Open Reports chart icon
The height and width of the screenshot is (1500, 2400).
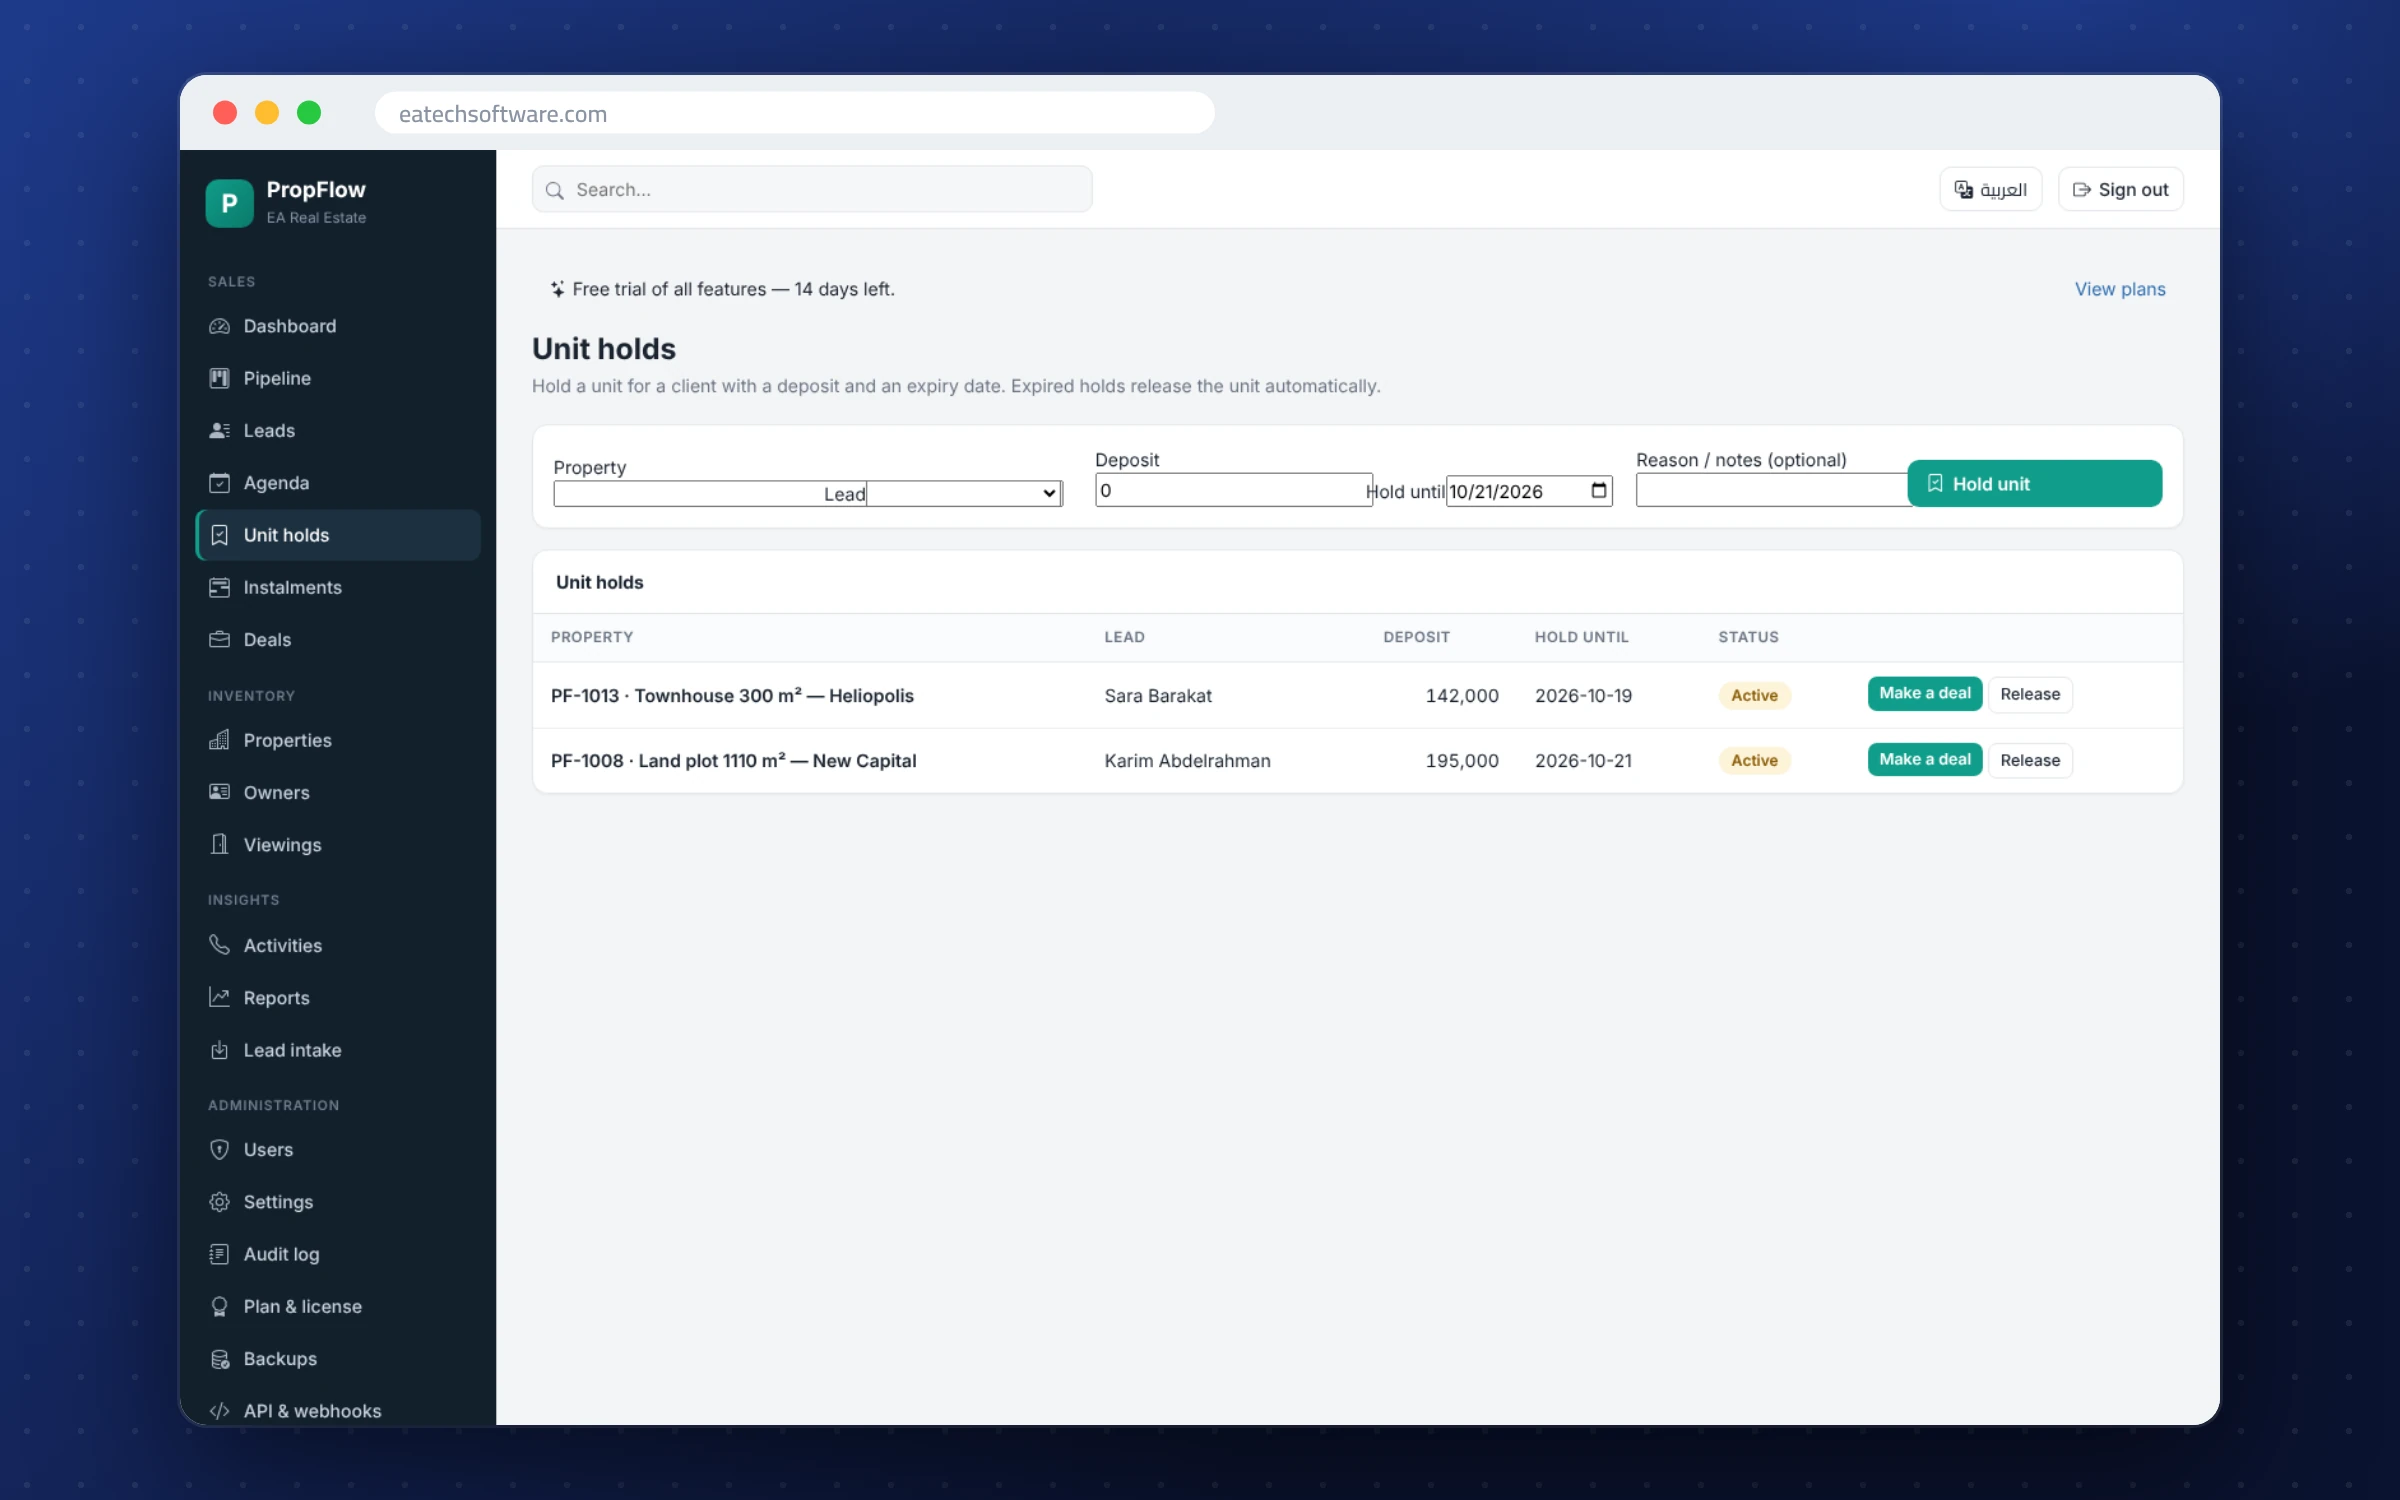point(219,997)
